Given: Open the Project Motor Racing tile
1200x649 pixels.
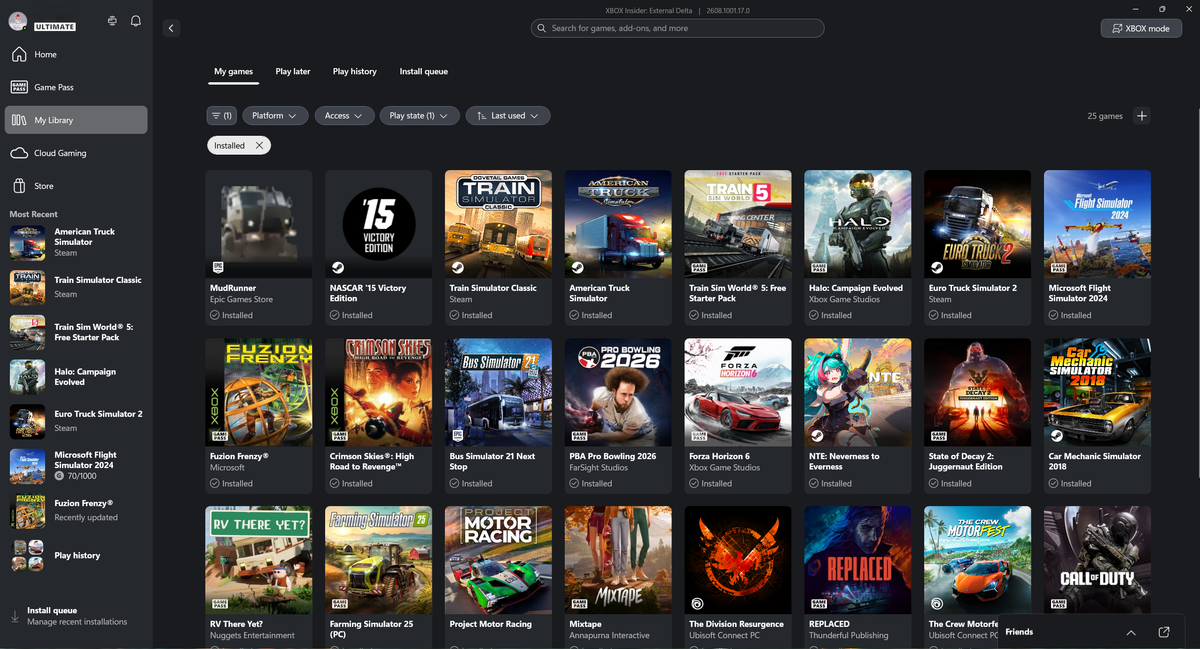Looking at the screenshot, I should [498, 577].
